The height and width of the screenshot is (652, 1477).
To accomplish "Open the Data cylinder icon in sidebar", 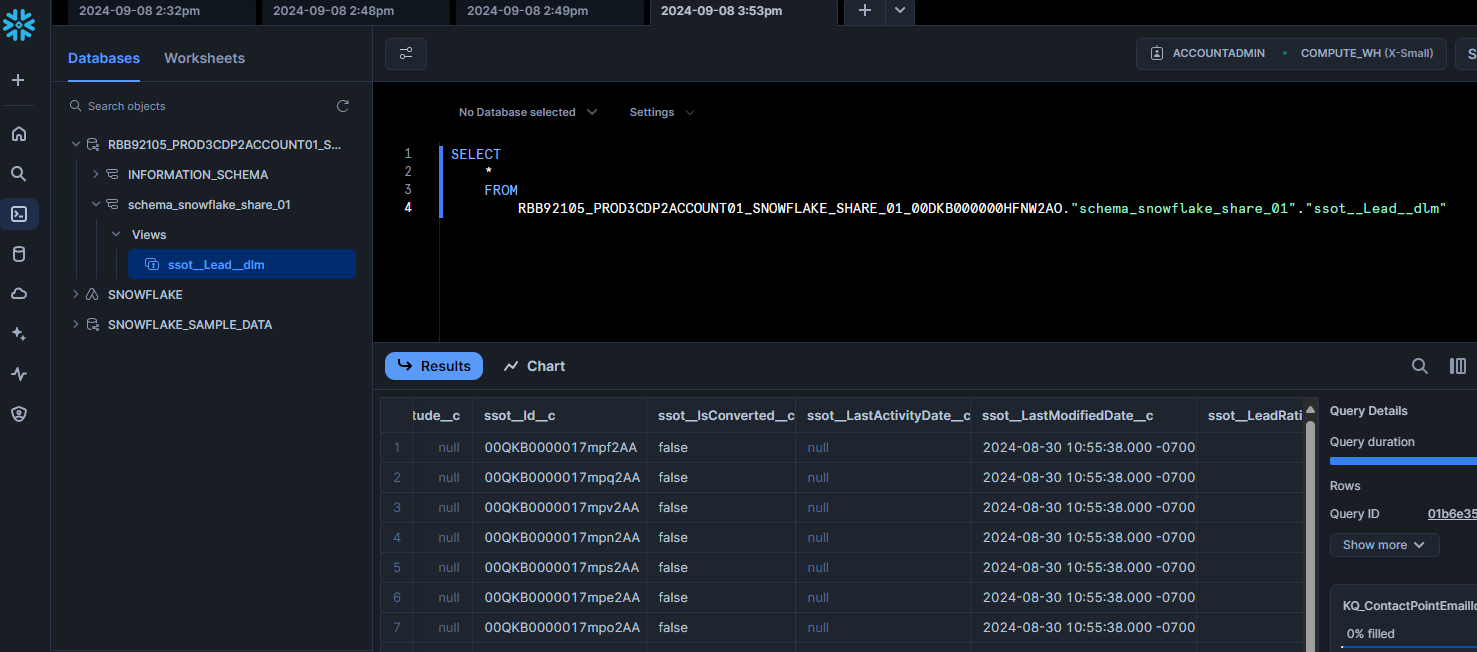I will coord(18,254).
